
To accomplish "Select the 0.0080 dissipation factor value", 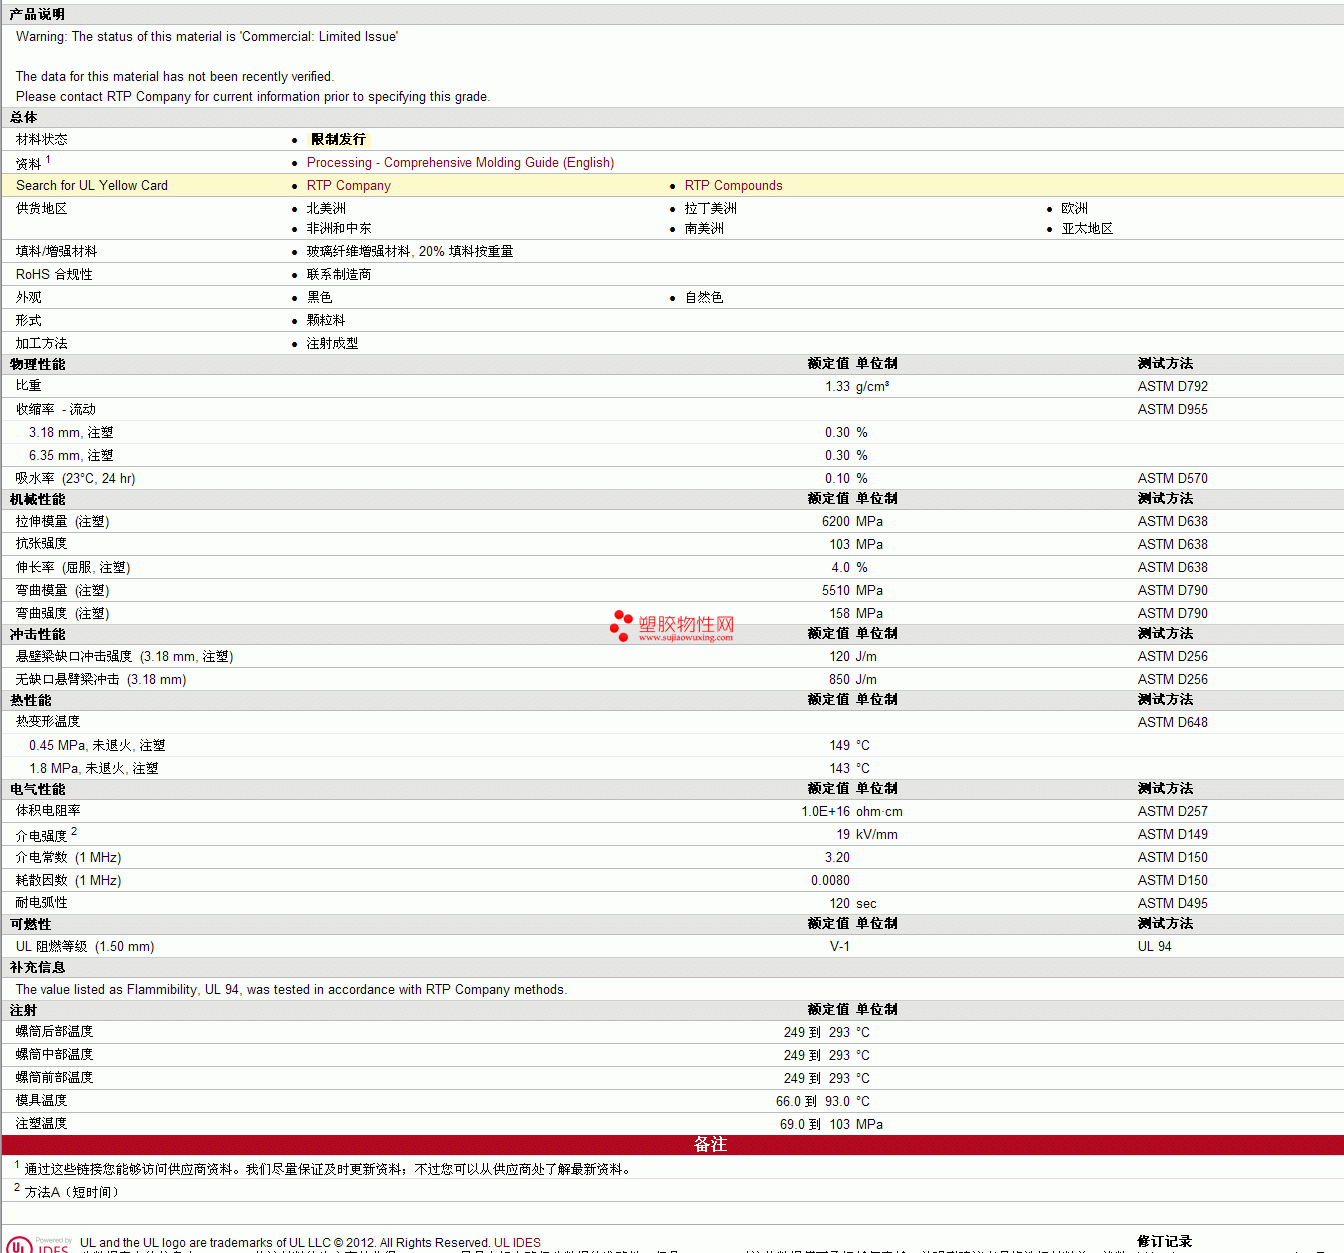I will pyautogui.click(x=830, y=880).
